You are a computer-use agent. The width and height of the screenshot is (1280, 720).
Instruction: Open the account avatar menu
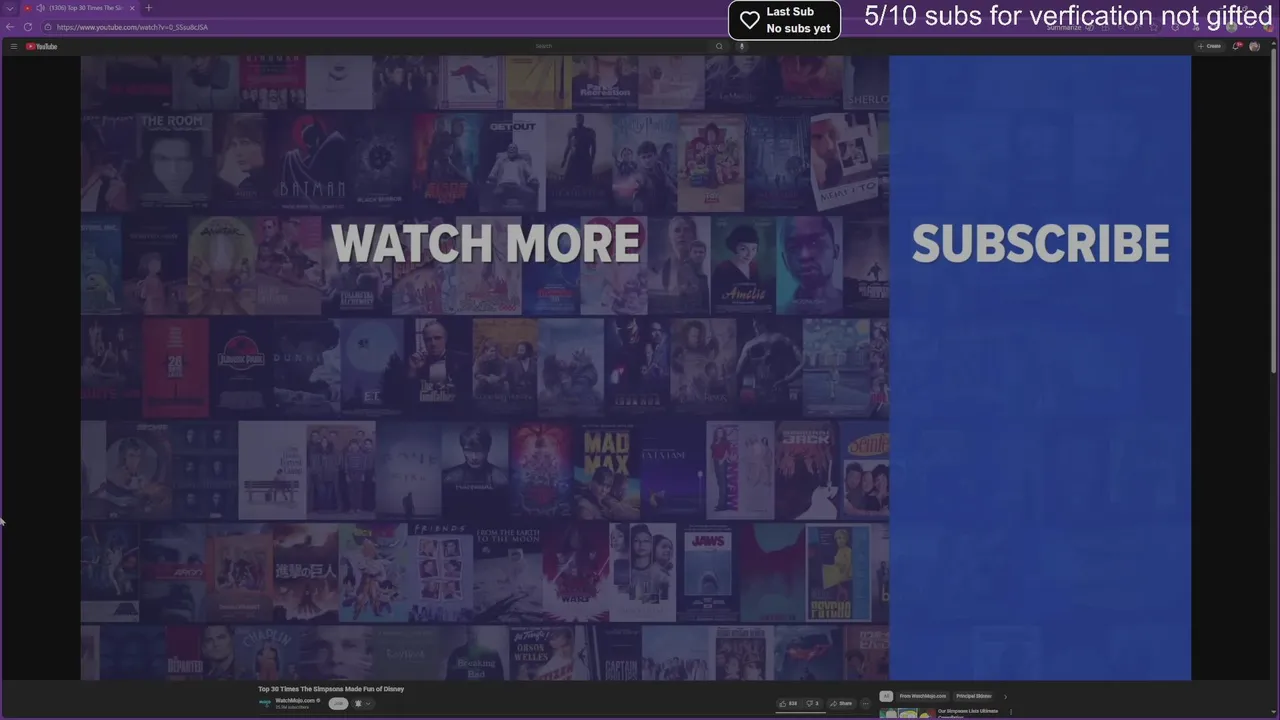click(1255, 46)
